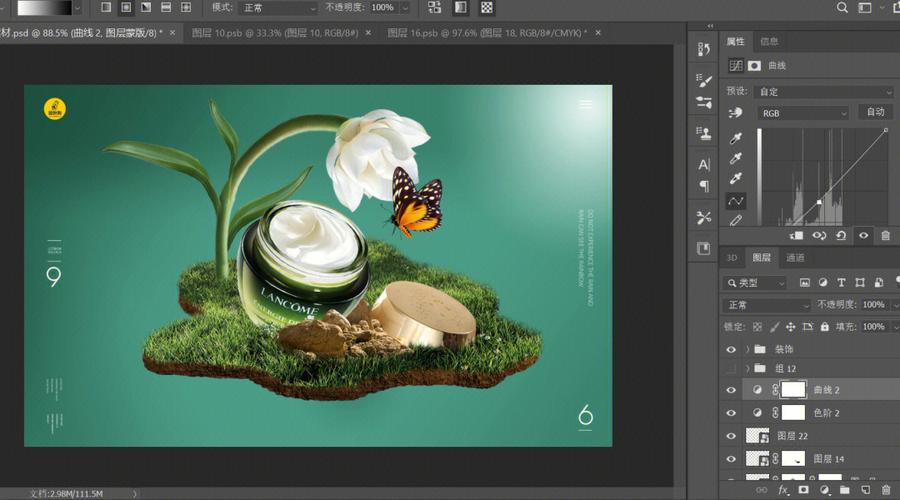Open the layer filter 类型 dropdown

(754, 282)
